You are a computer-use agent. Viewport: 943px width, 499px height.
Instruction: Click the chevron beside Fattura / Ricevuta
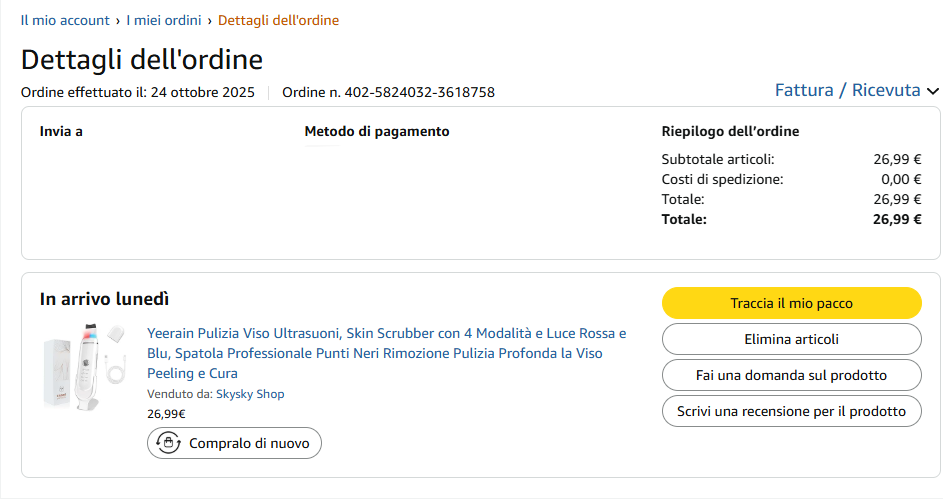[933, 91]
